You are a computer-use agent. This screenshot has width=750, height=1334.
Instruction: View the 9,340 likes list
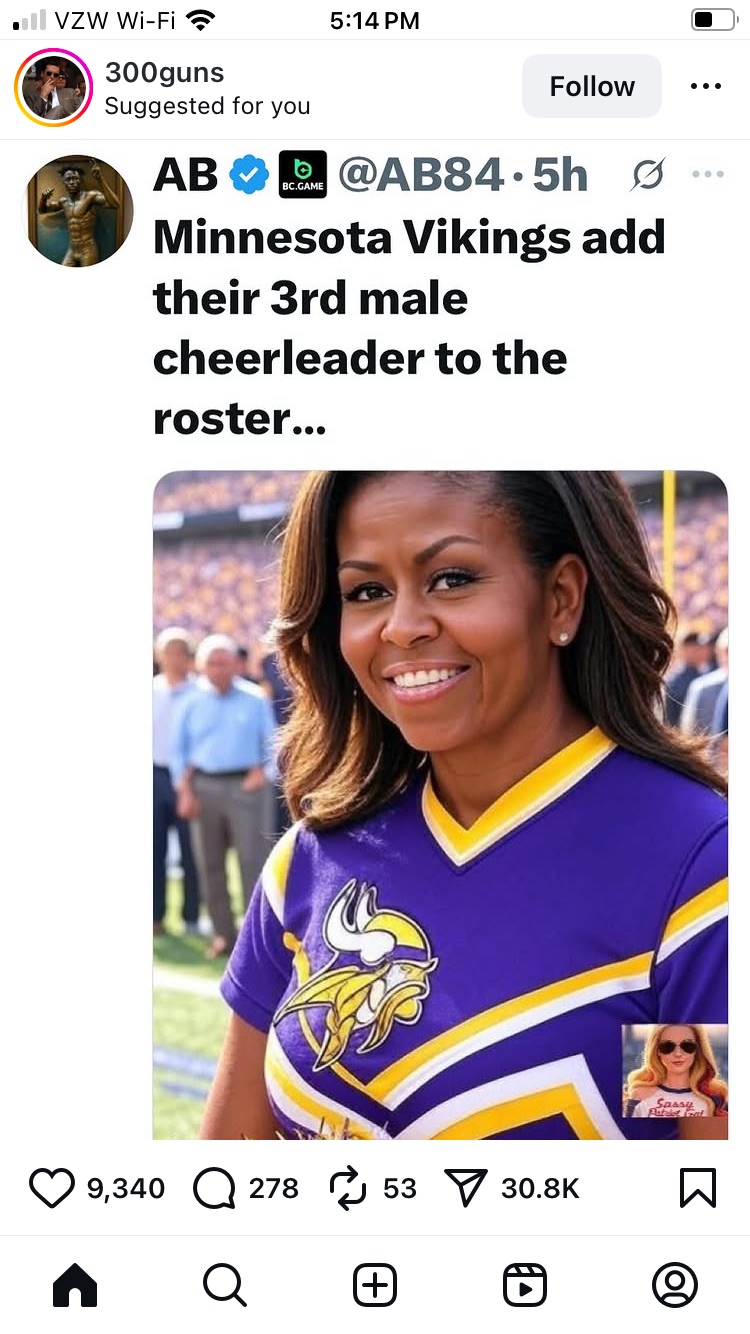126,1188
